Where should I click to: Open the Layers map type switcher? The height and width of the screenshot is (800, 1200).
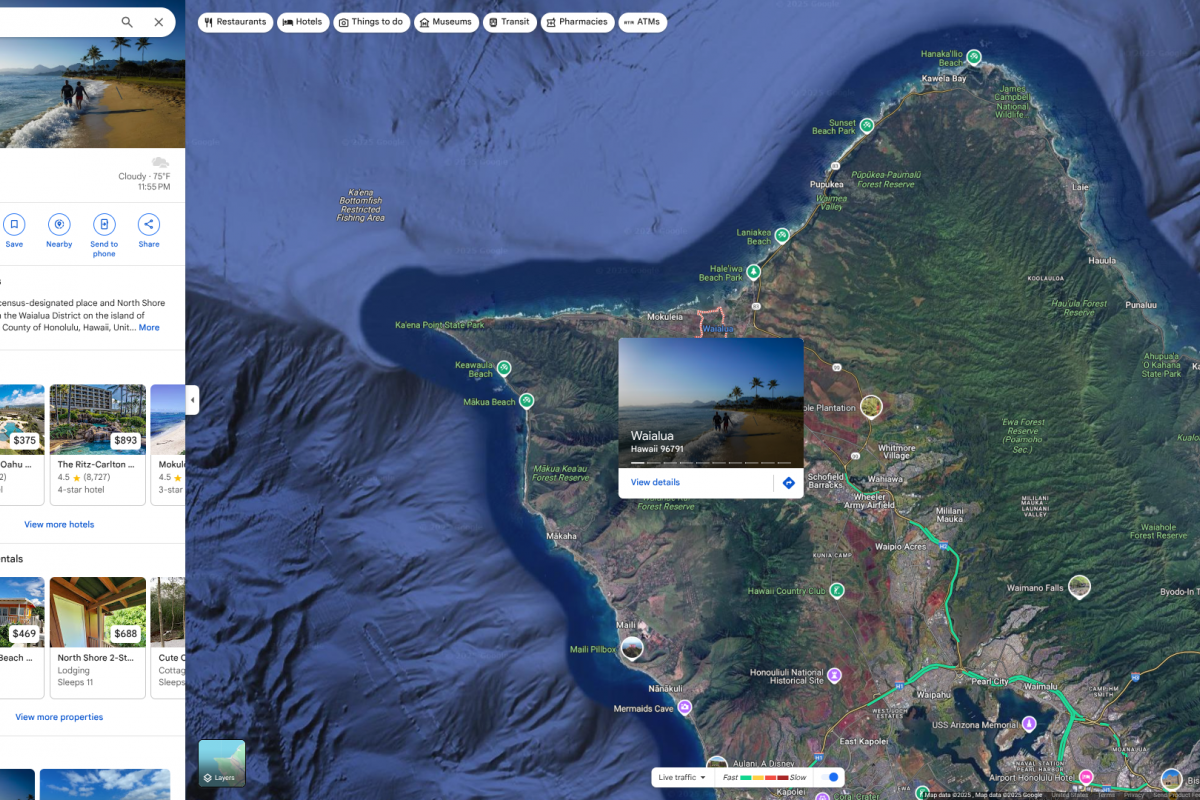pyautogui.click(x=222, y=763)
